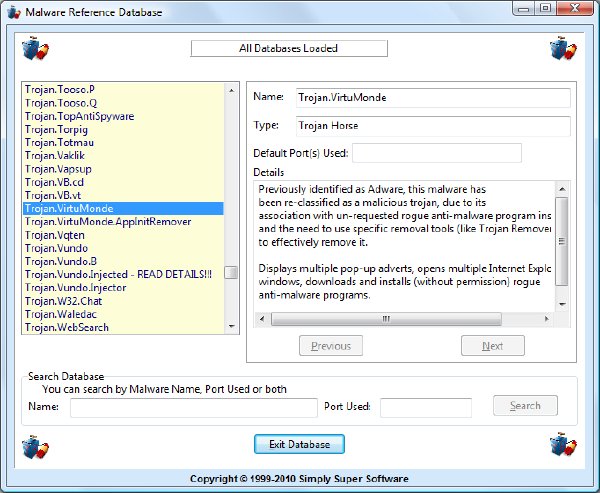
Task: Select Trojan.Vundo.B entry
Action: (x=123, y=261)
